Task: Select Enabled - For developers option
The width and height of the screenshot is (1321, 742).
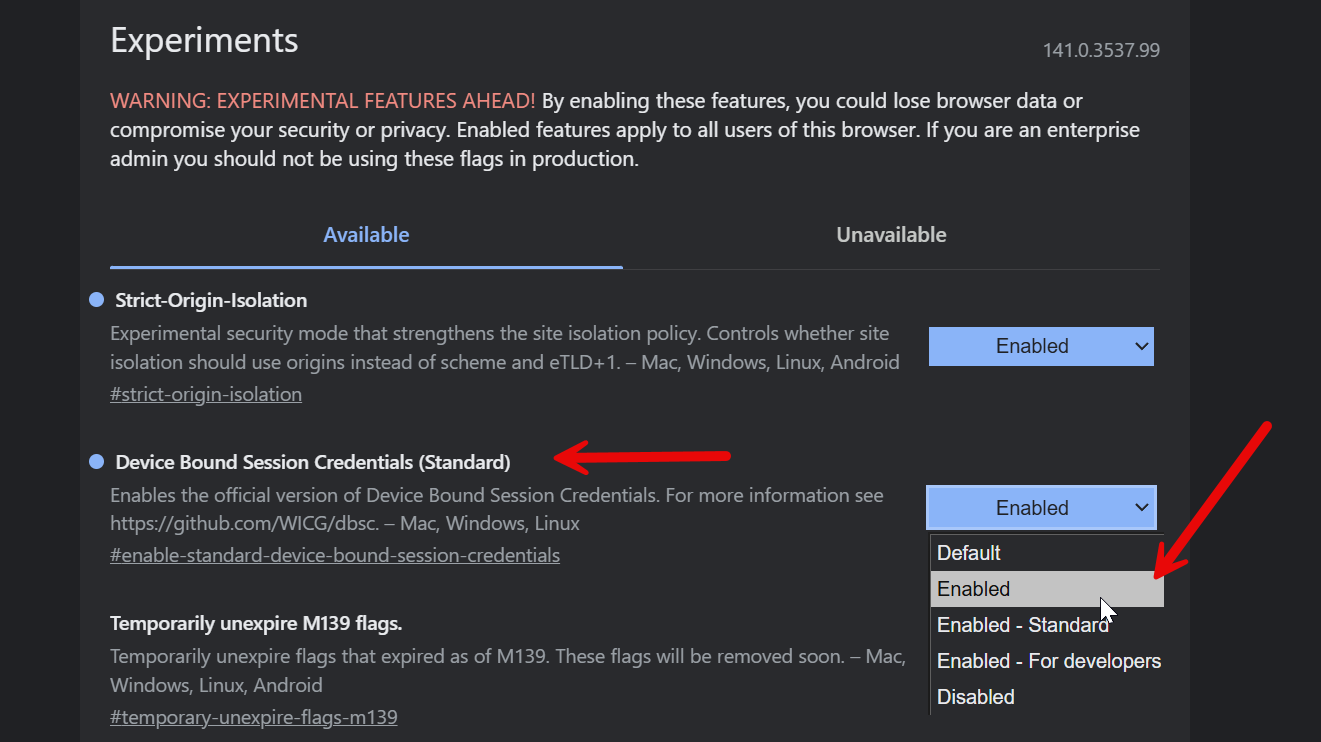Action: click(1048, 661)
